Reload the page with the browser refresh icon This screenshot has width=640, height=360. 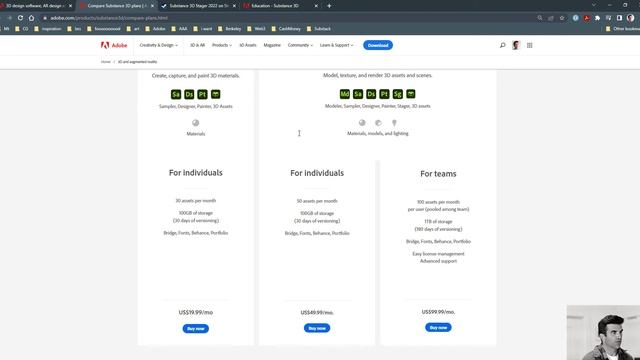tap(20, 18)
